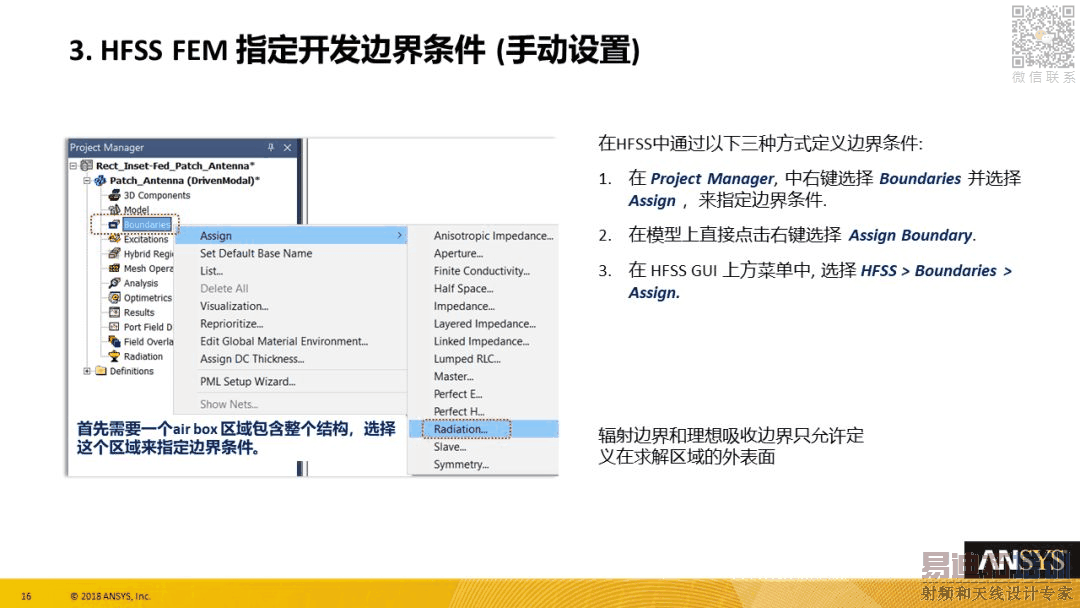Click the Excitations tree icon
1080x608 pixels.
click(114, 239)
